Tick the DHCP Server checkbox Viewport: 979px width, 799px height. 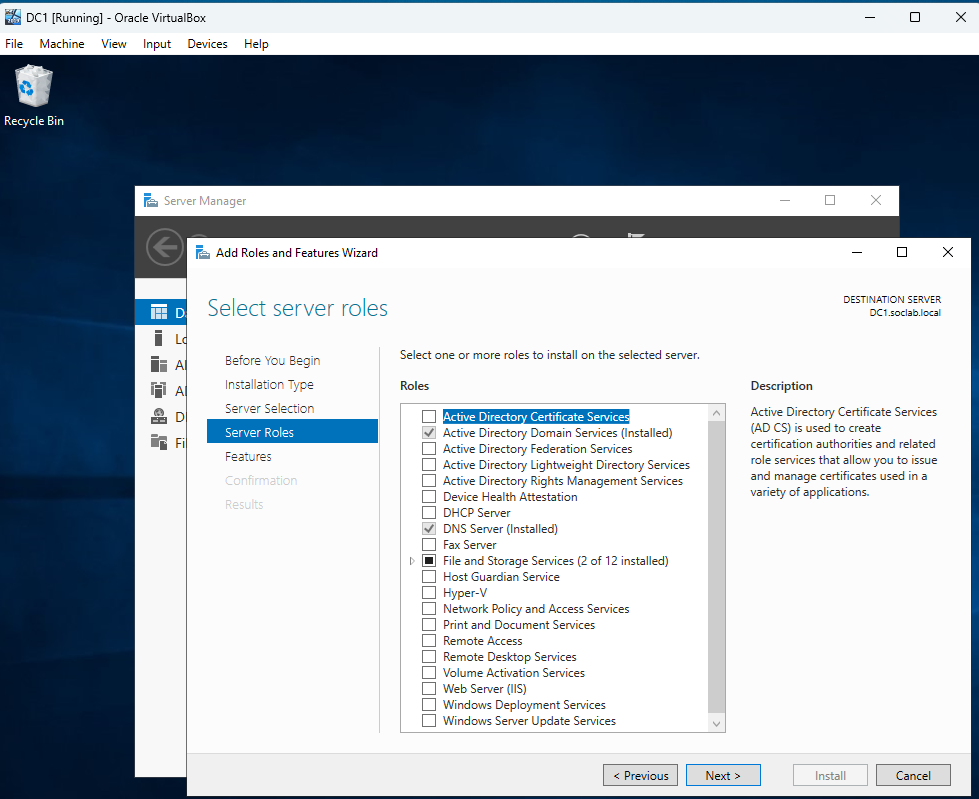[429, 512]
